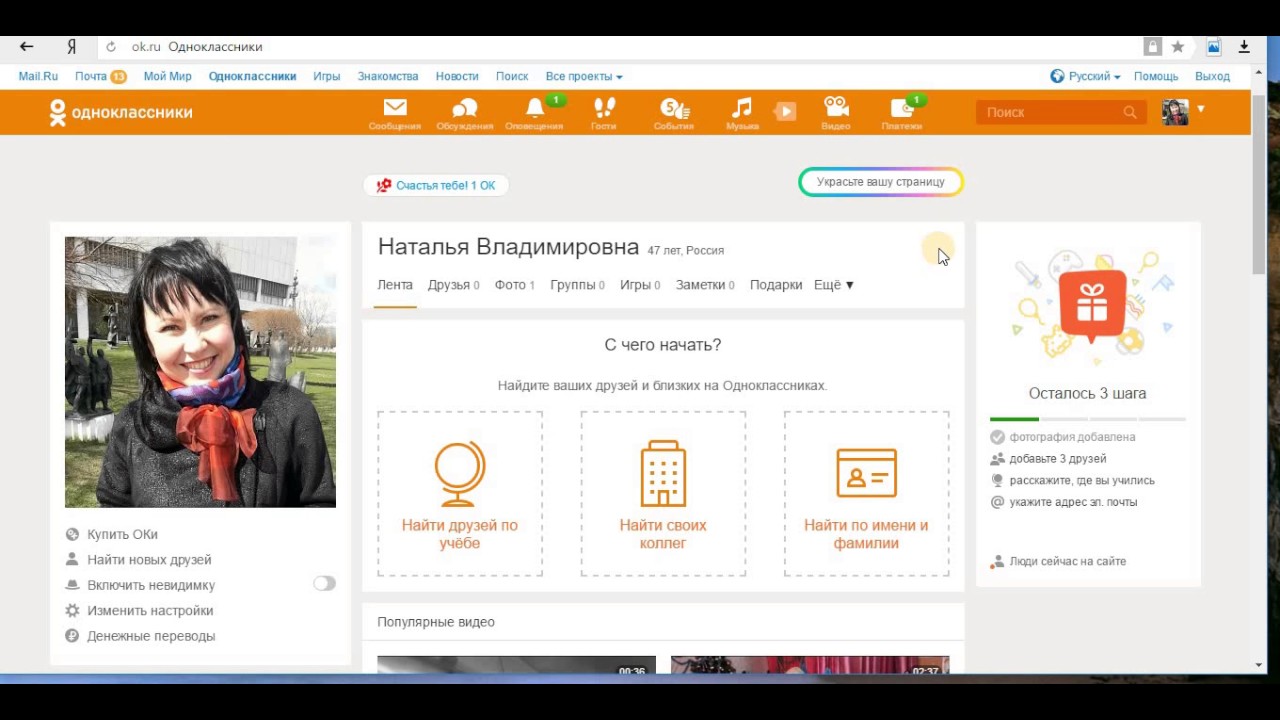
Task: Click Выход to log out
Action: coord(1212,76)
